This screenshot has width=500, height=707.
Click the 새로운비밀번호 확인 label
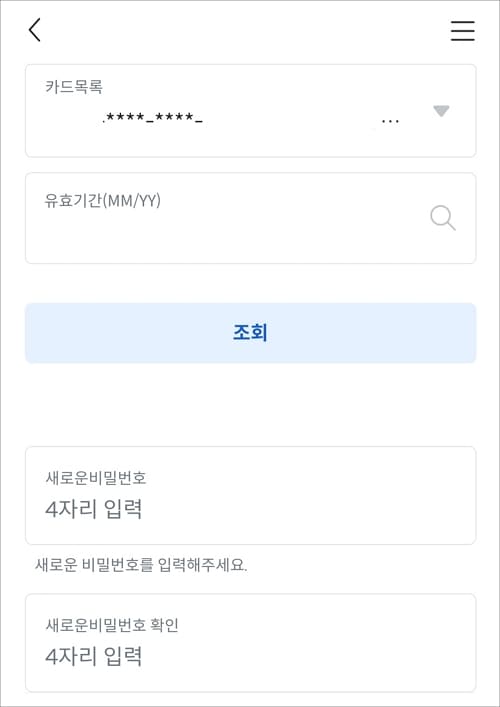112,625
